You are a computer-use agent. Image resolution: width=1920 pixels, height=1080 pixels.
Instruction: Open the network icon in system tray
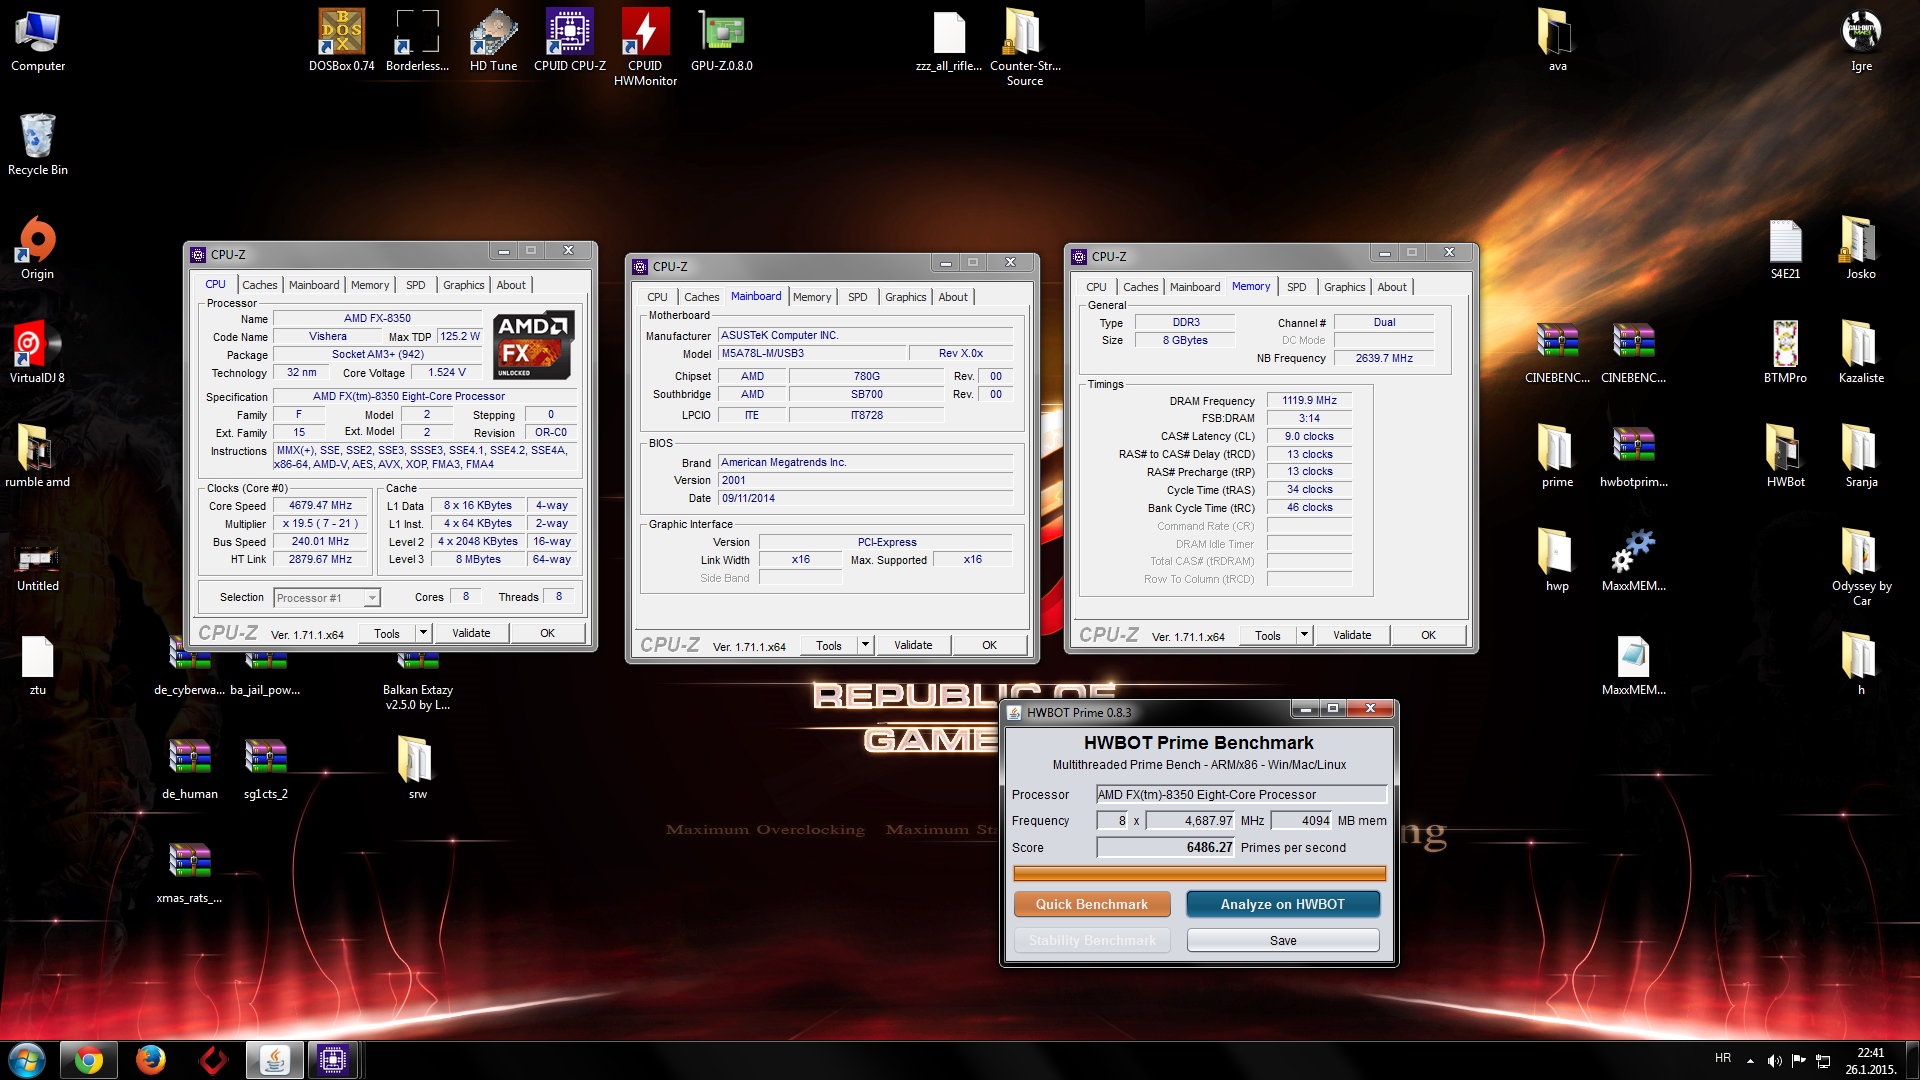[x=1823, y=1060]
